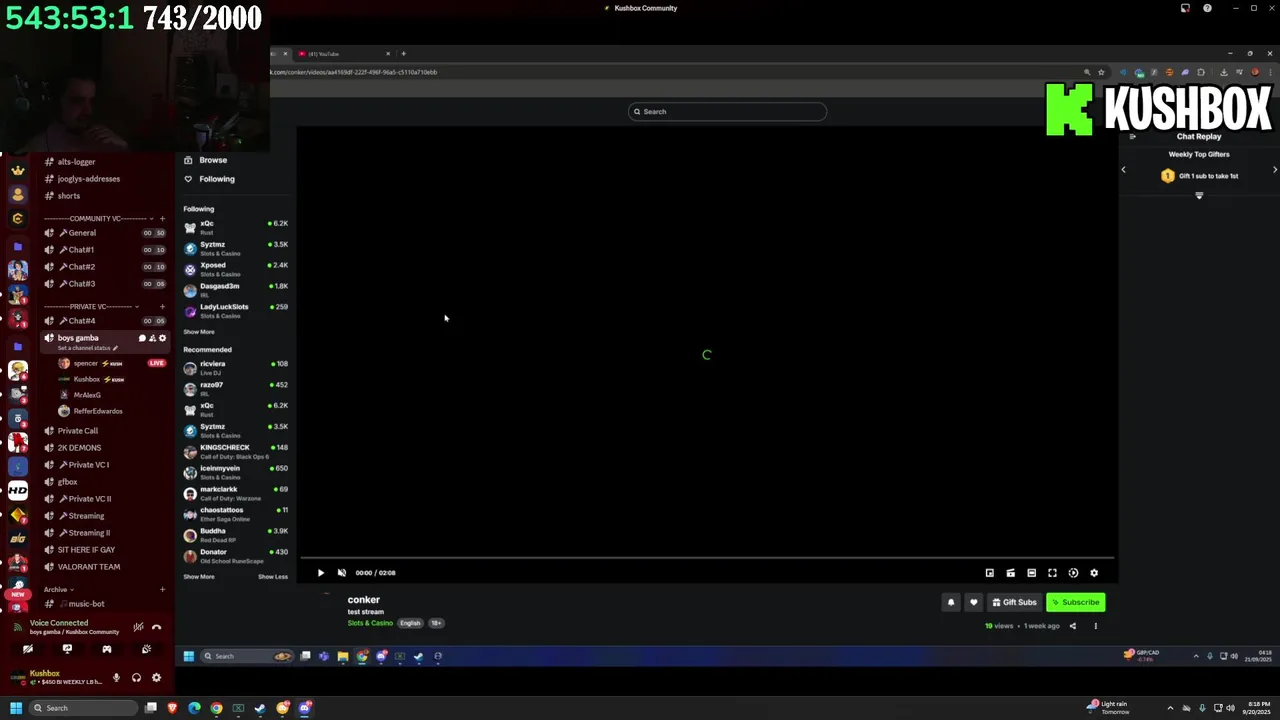Open LadyLuckSlots channel in sidebar
Screen dimensions: 1280x720
point(236,311)
